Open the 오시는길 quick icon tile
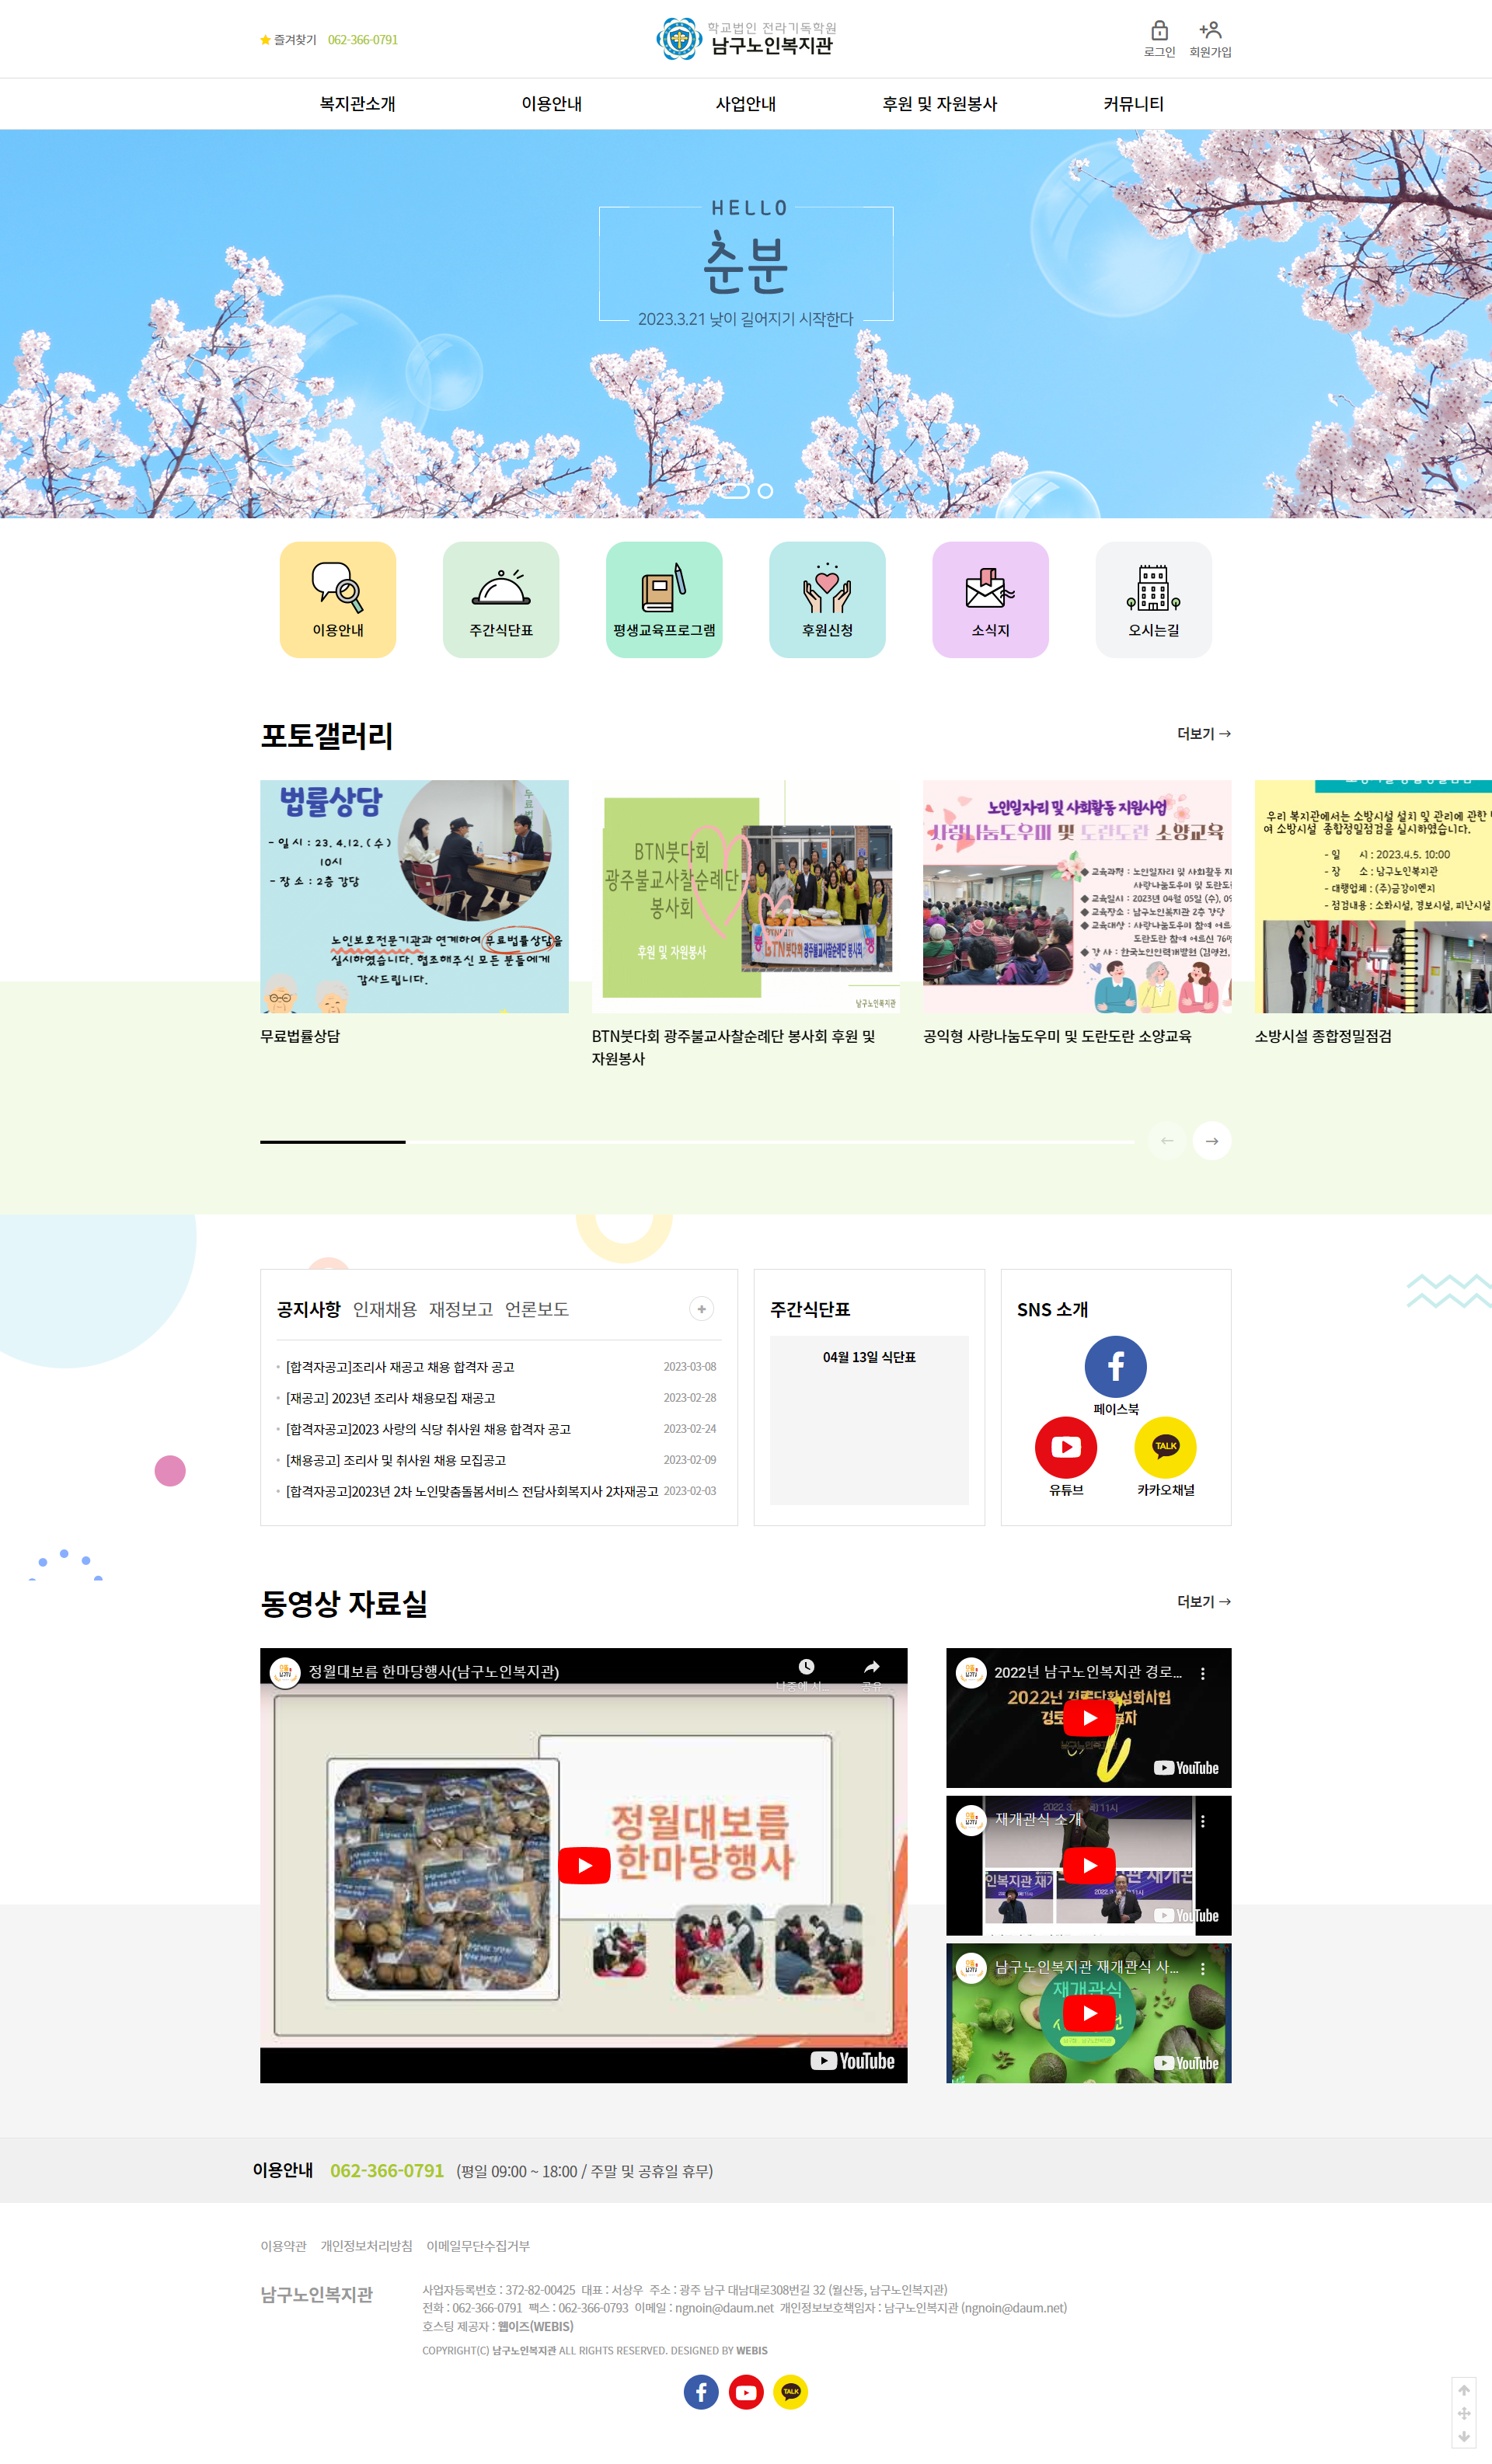The height and width of the screenshot is (2464, 1492). 1154,600
